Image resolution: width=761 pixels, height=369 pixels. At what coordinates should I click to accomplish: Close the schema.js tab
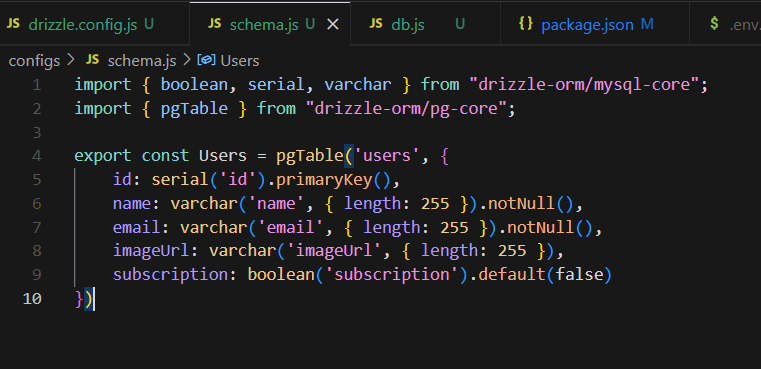(x=332, y=24)
